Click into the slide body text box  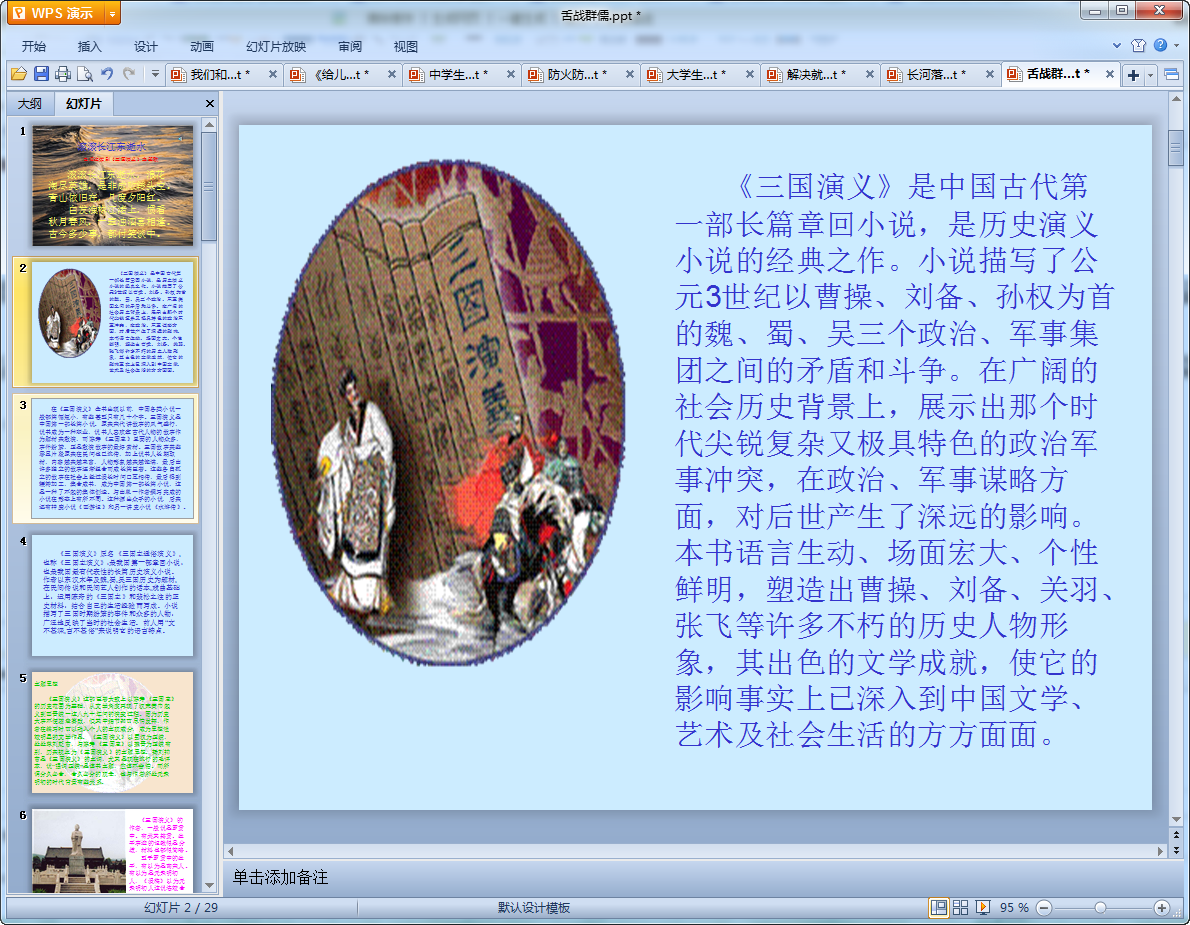click(x=894, y=461)
